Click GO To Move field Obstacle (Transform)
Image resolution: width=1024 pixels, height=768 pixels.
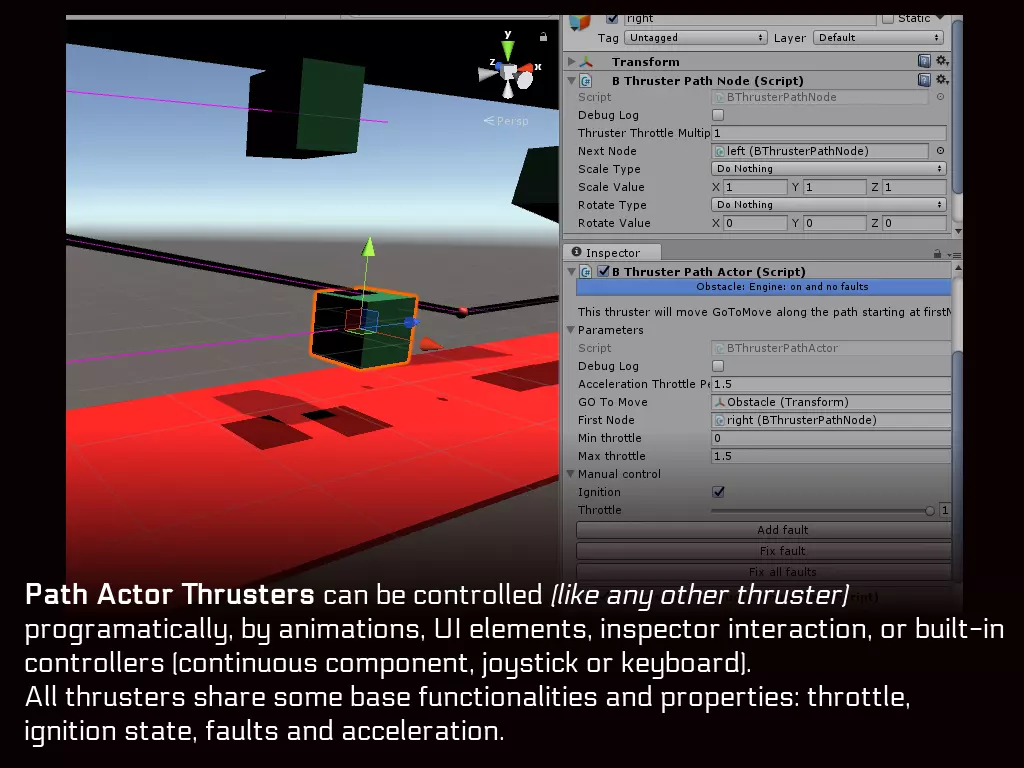pyautogui.click(x=831, y=402)
